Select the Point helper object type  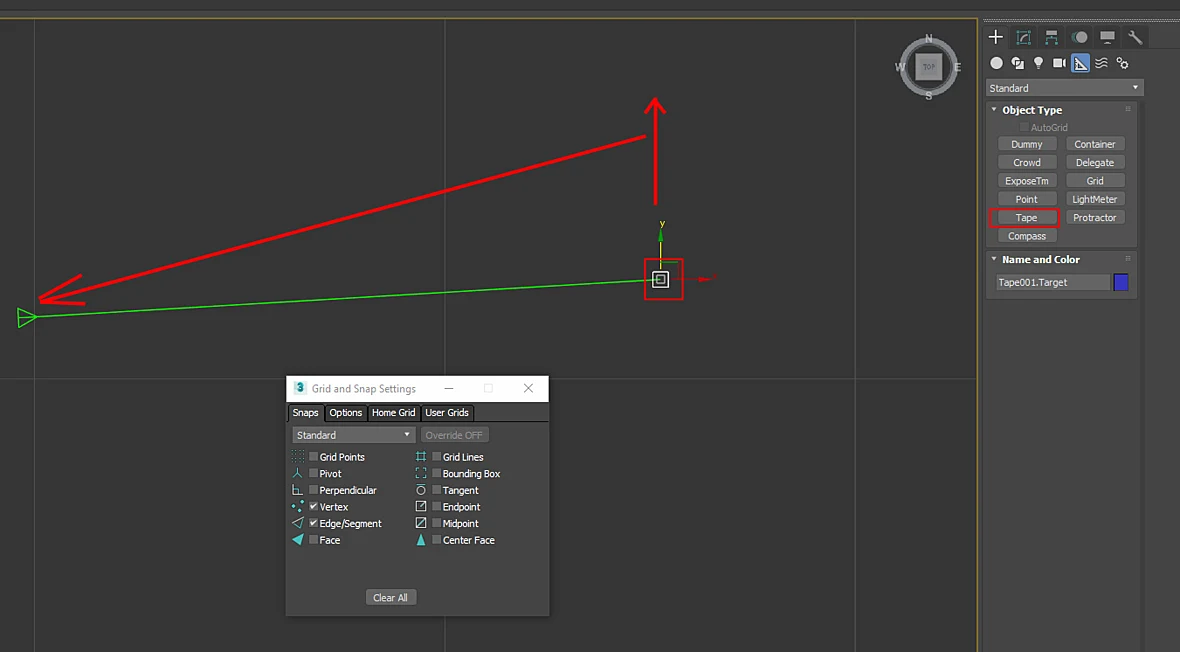point(1026,199)
